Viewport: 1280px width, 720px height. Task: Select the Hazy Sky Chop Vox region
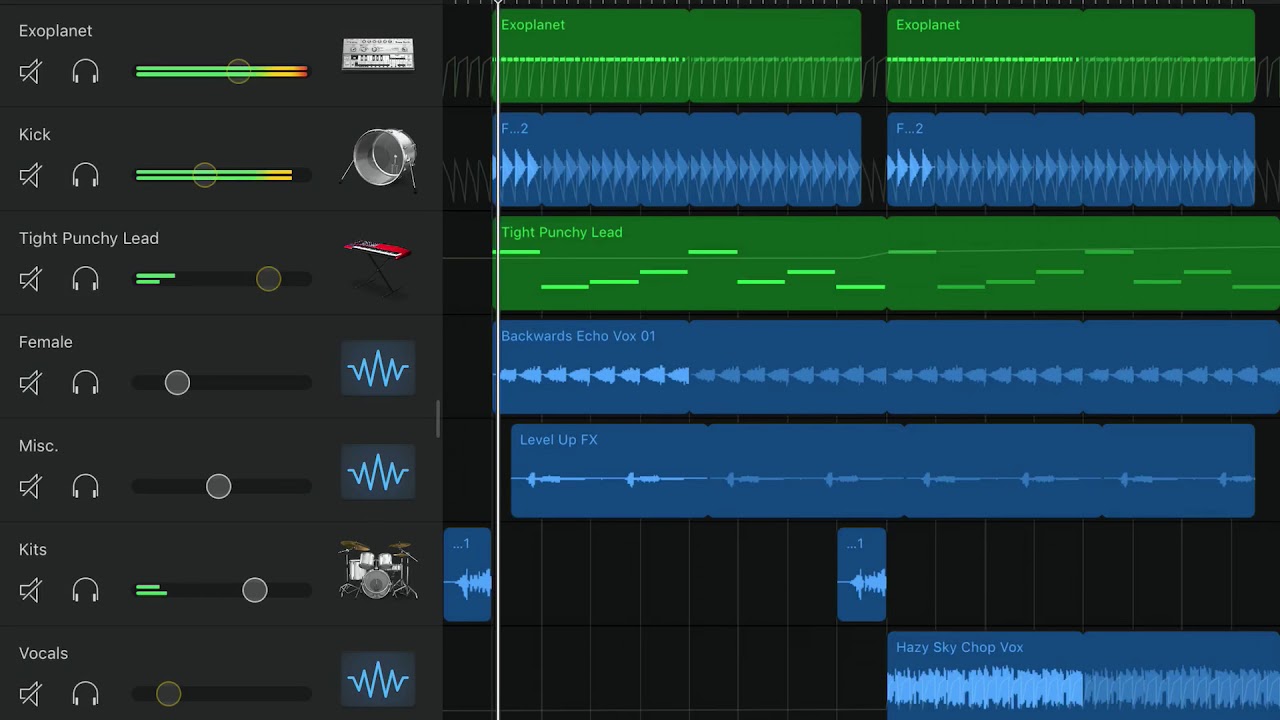tap(1083, 676)
